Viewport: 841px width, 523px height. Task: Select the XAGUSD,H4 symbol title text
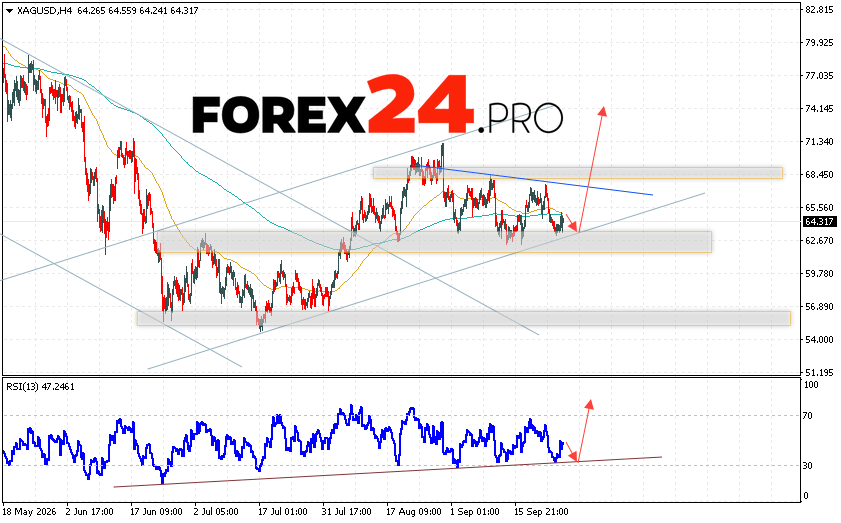tap(45, 11)
